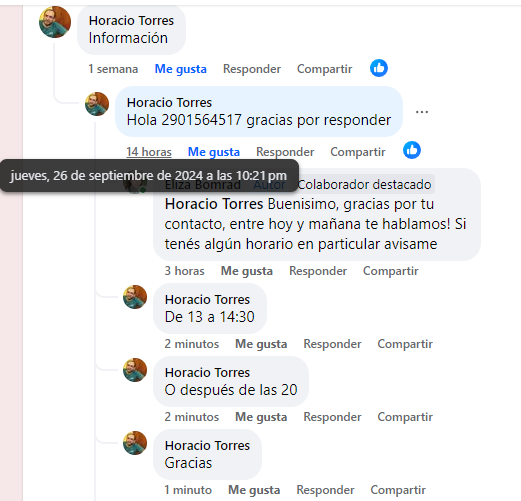Click 'Me gusta' under 'O después de las 20'
This screenshot has width=521, height=501.
coord(261,417)
